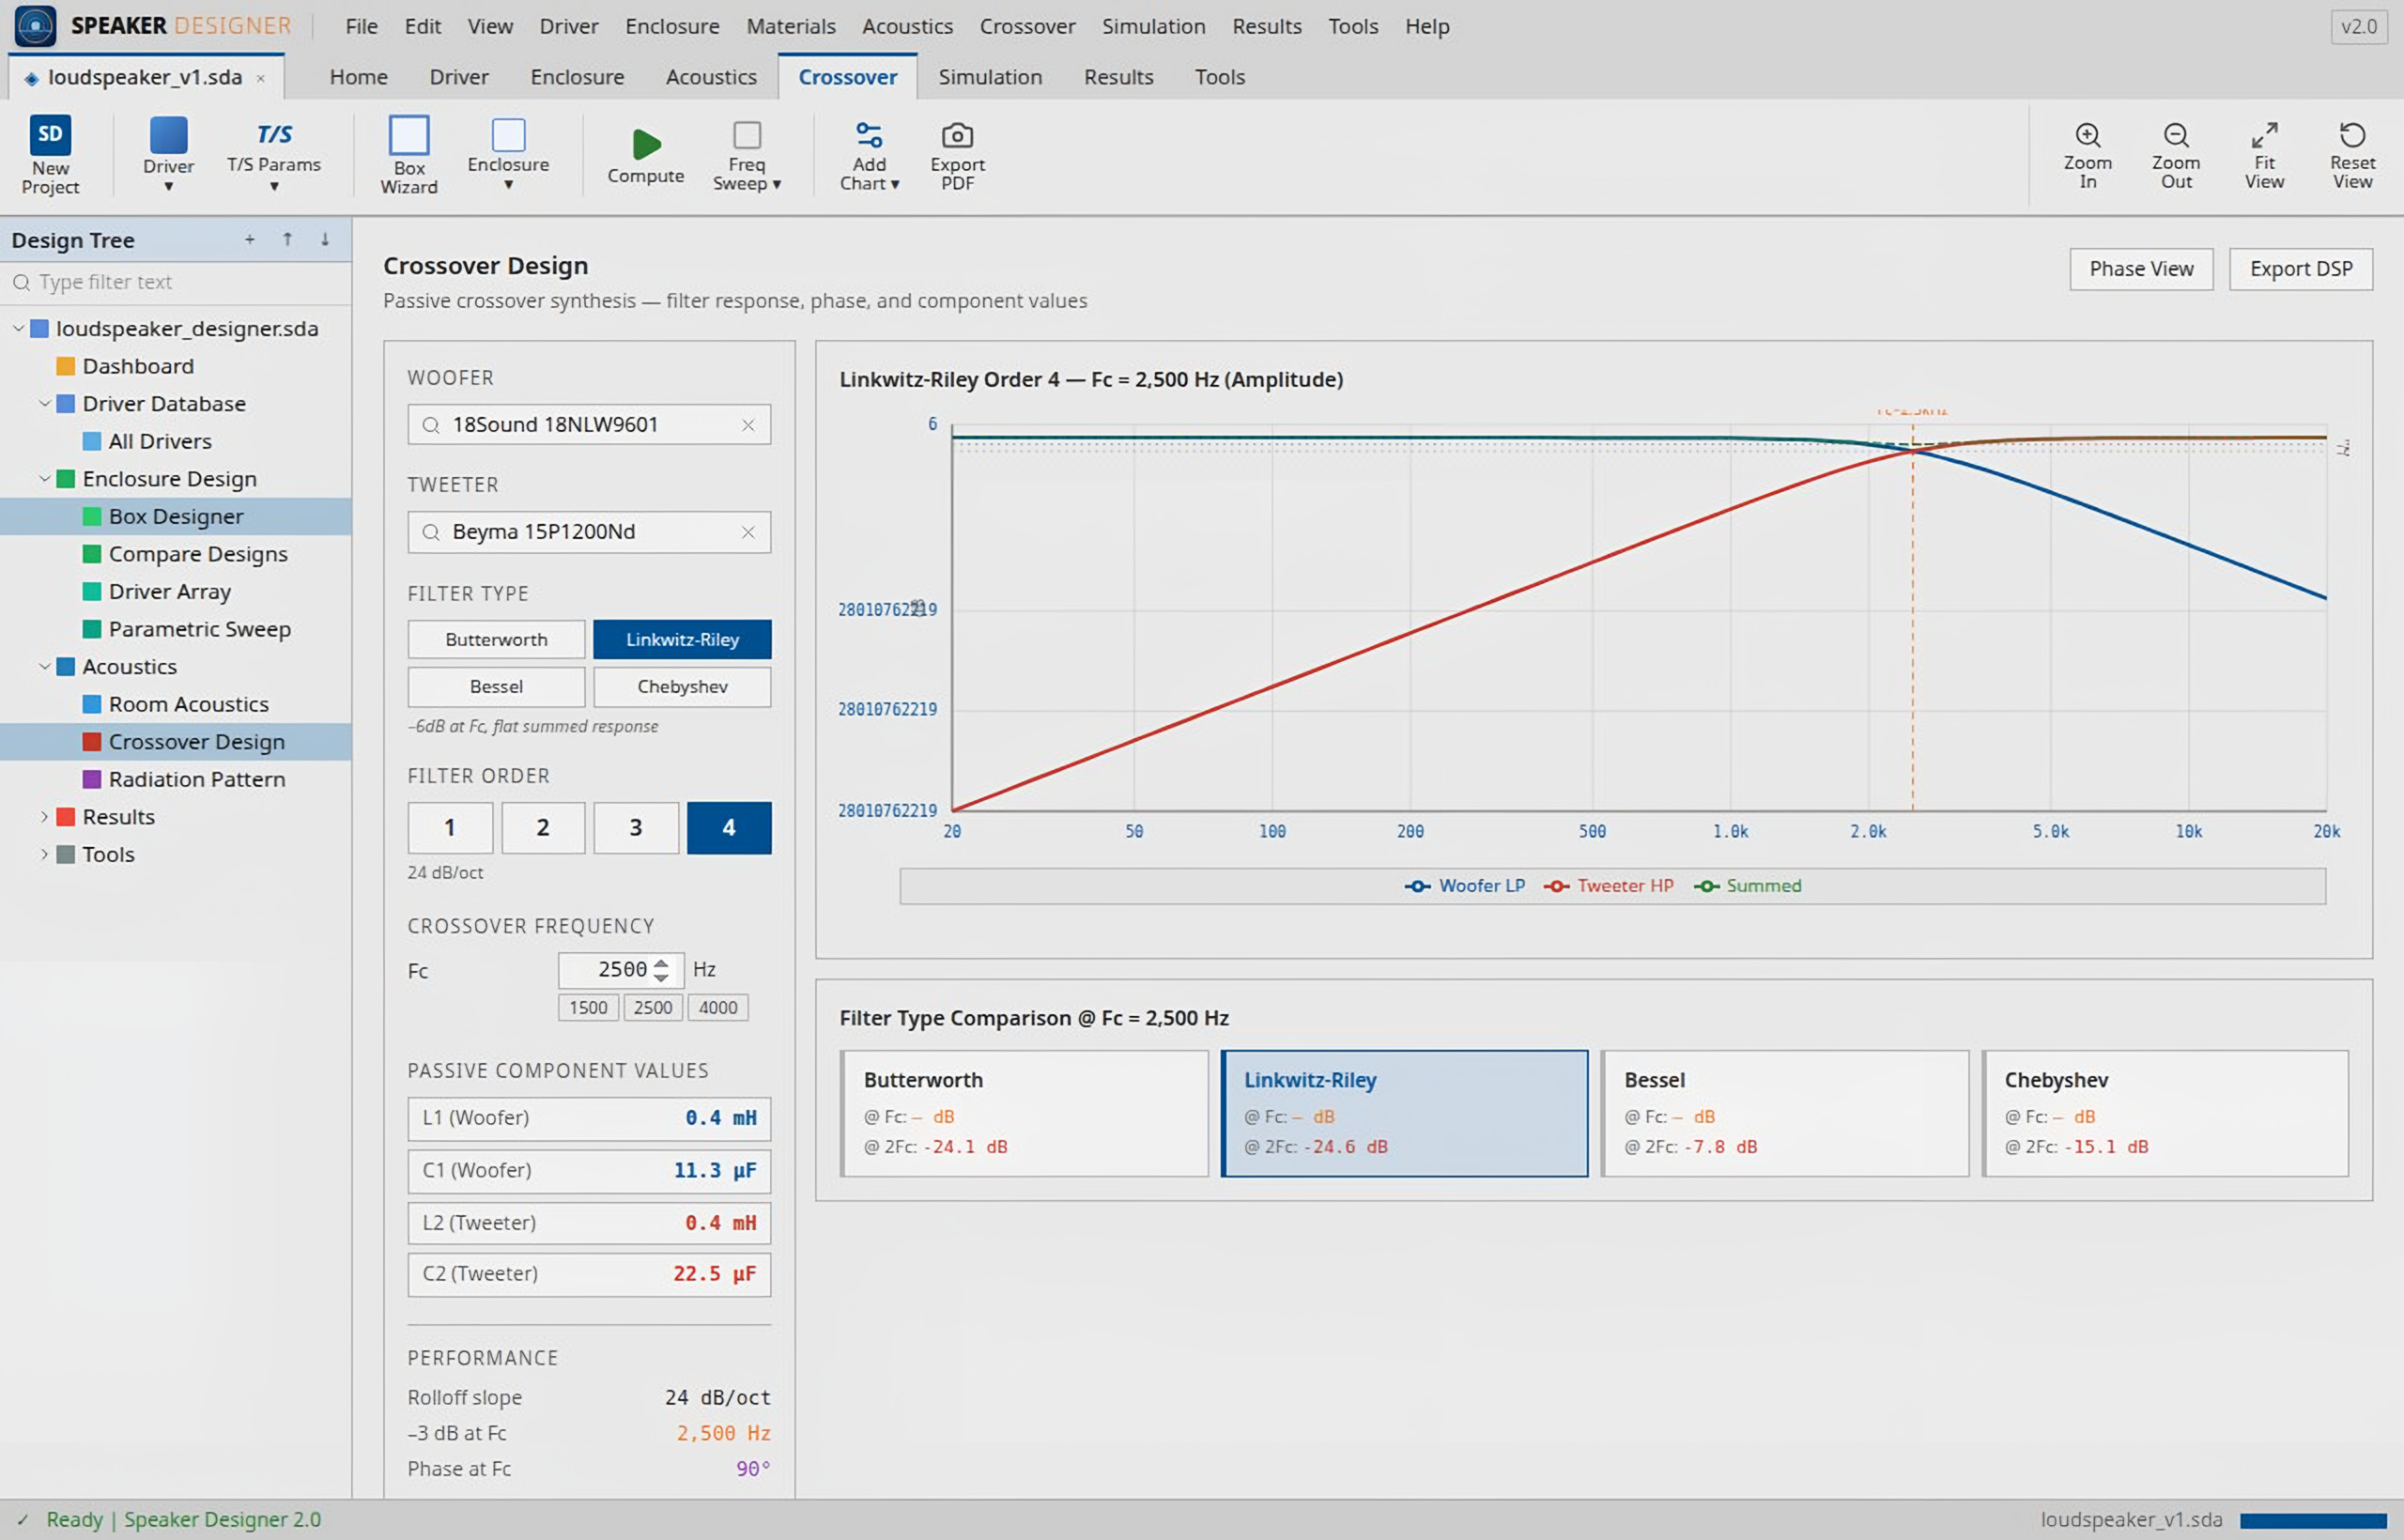
Task: Add a node with the Design Tree plus icon
Action: click(250, 240)
